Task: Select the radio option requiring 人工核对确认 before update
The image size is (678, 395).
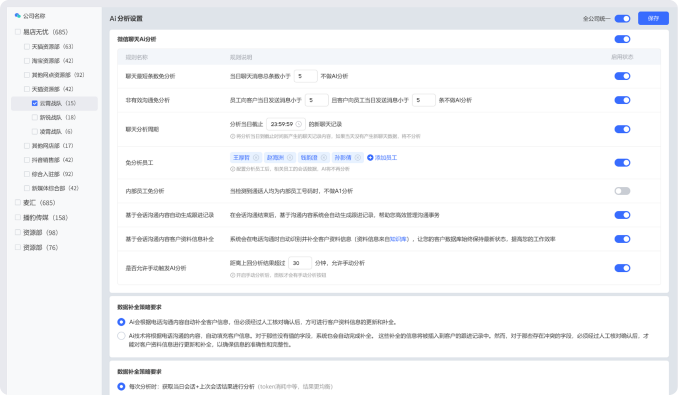Action: (x=121, y=322)
